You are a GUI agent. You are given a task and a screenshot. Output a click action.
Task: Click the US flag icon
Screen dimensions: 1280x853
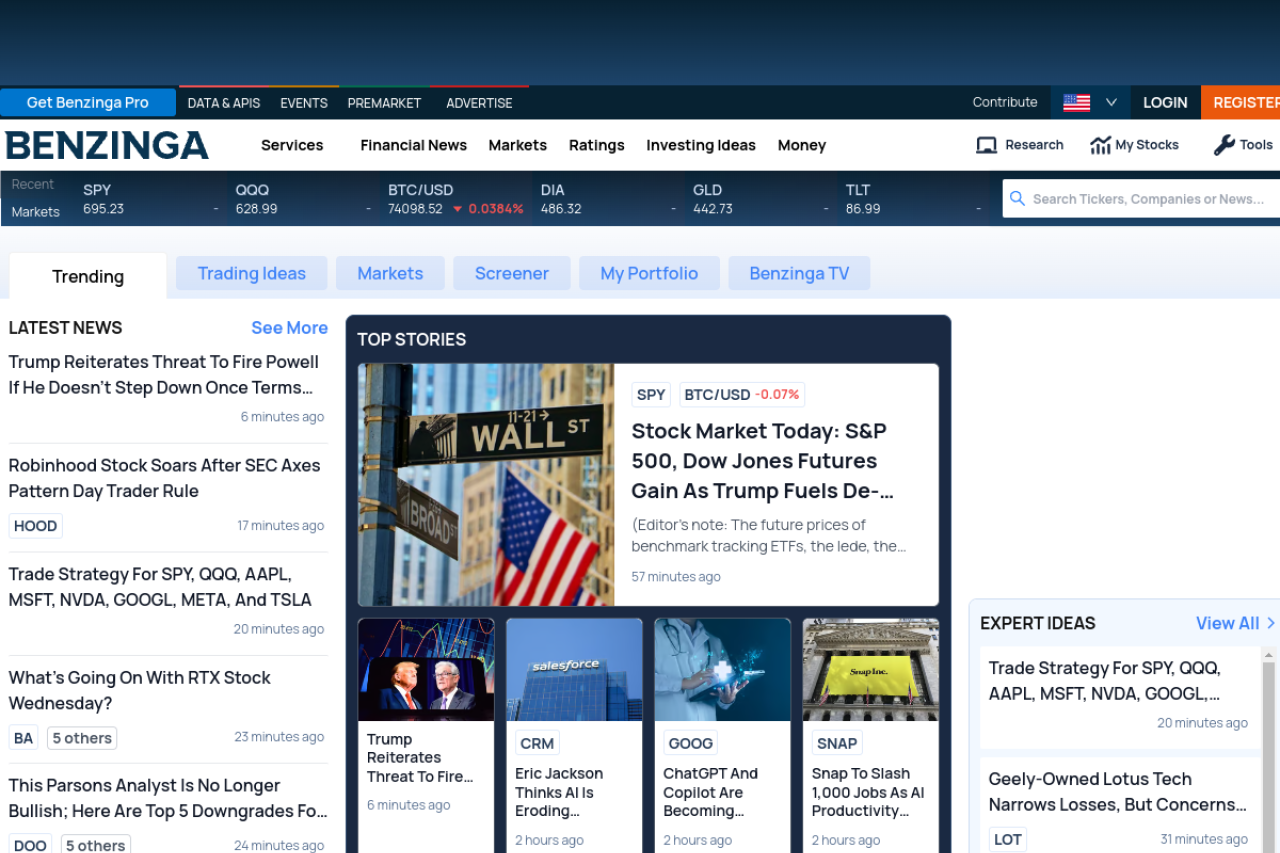tap(1076, 102)
